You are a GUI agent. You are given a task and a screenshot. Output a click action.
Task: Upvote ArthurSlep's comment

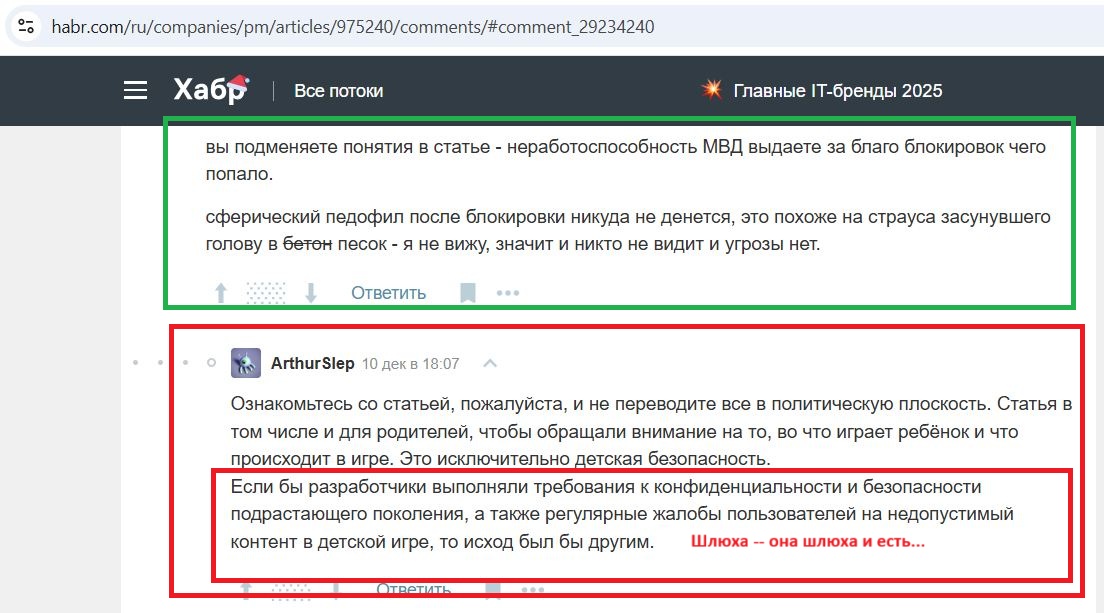[x=246, y=590]
